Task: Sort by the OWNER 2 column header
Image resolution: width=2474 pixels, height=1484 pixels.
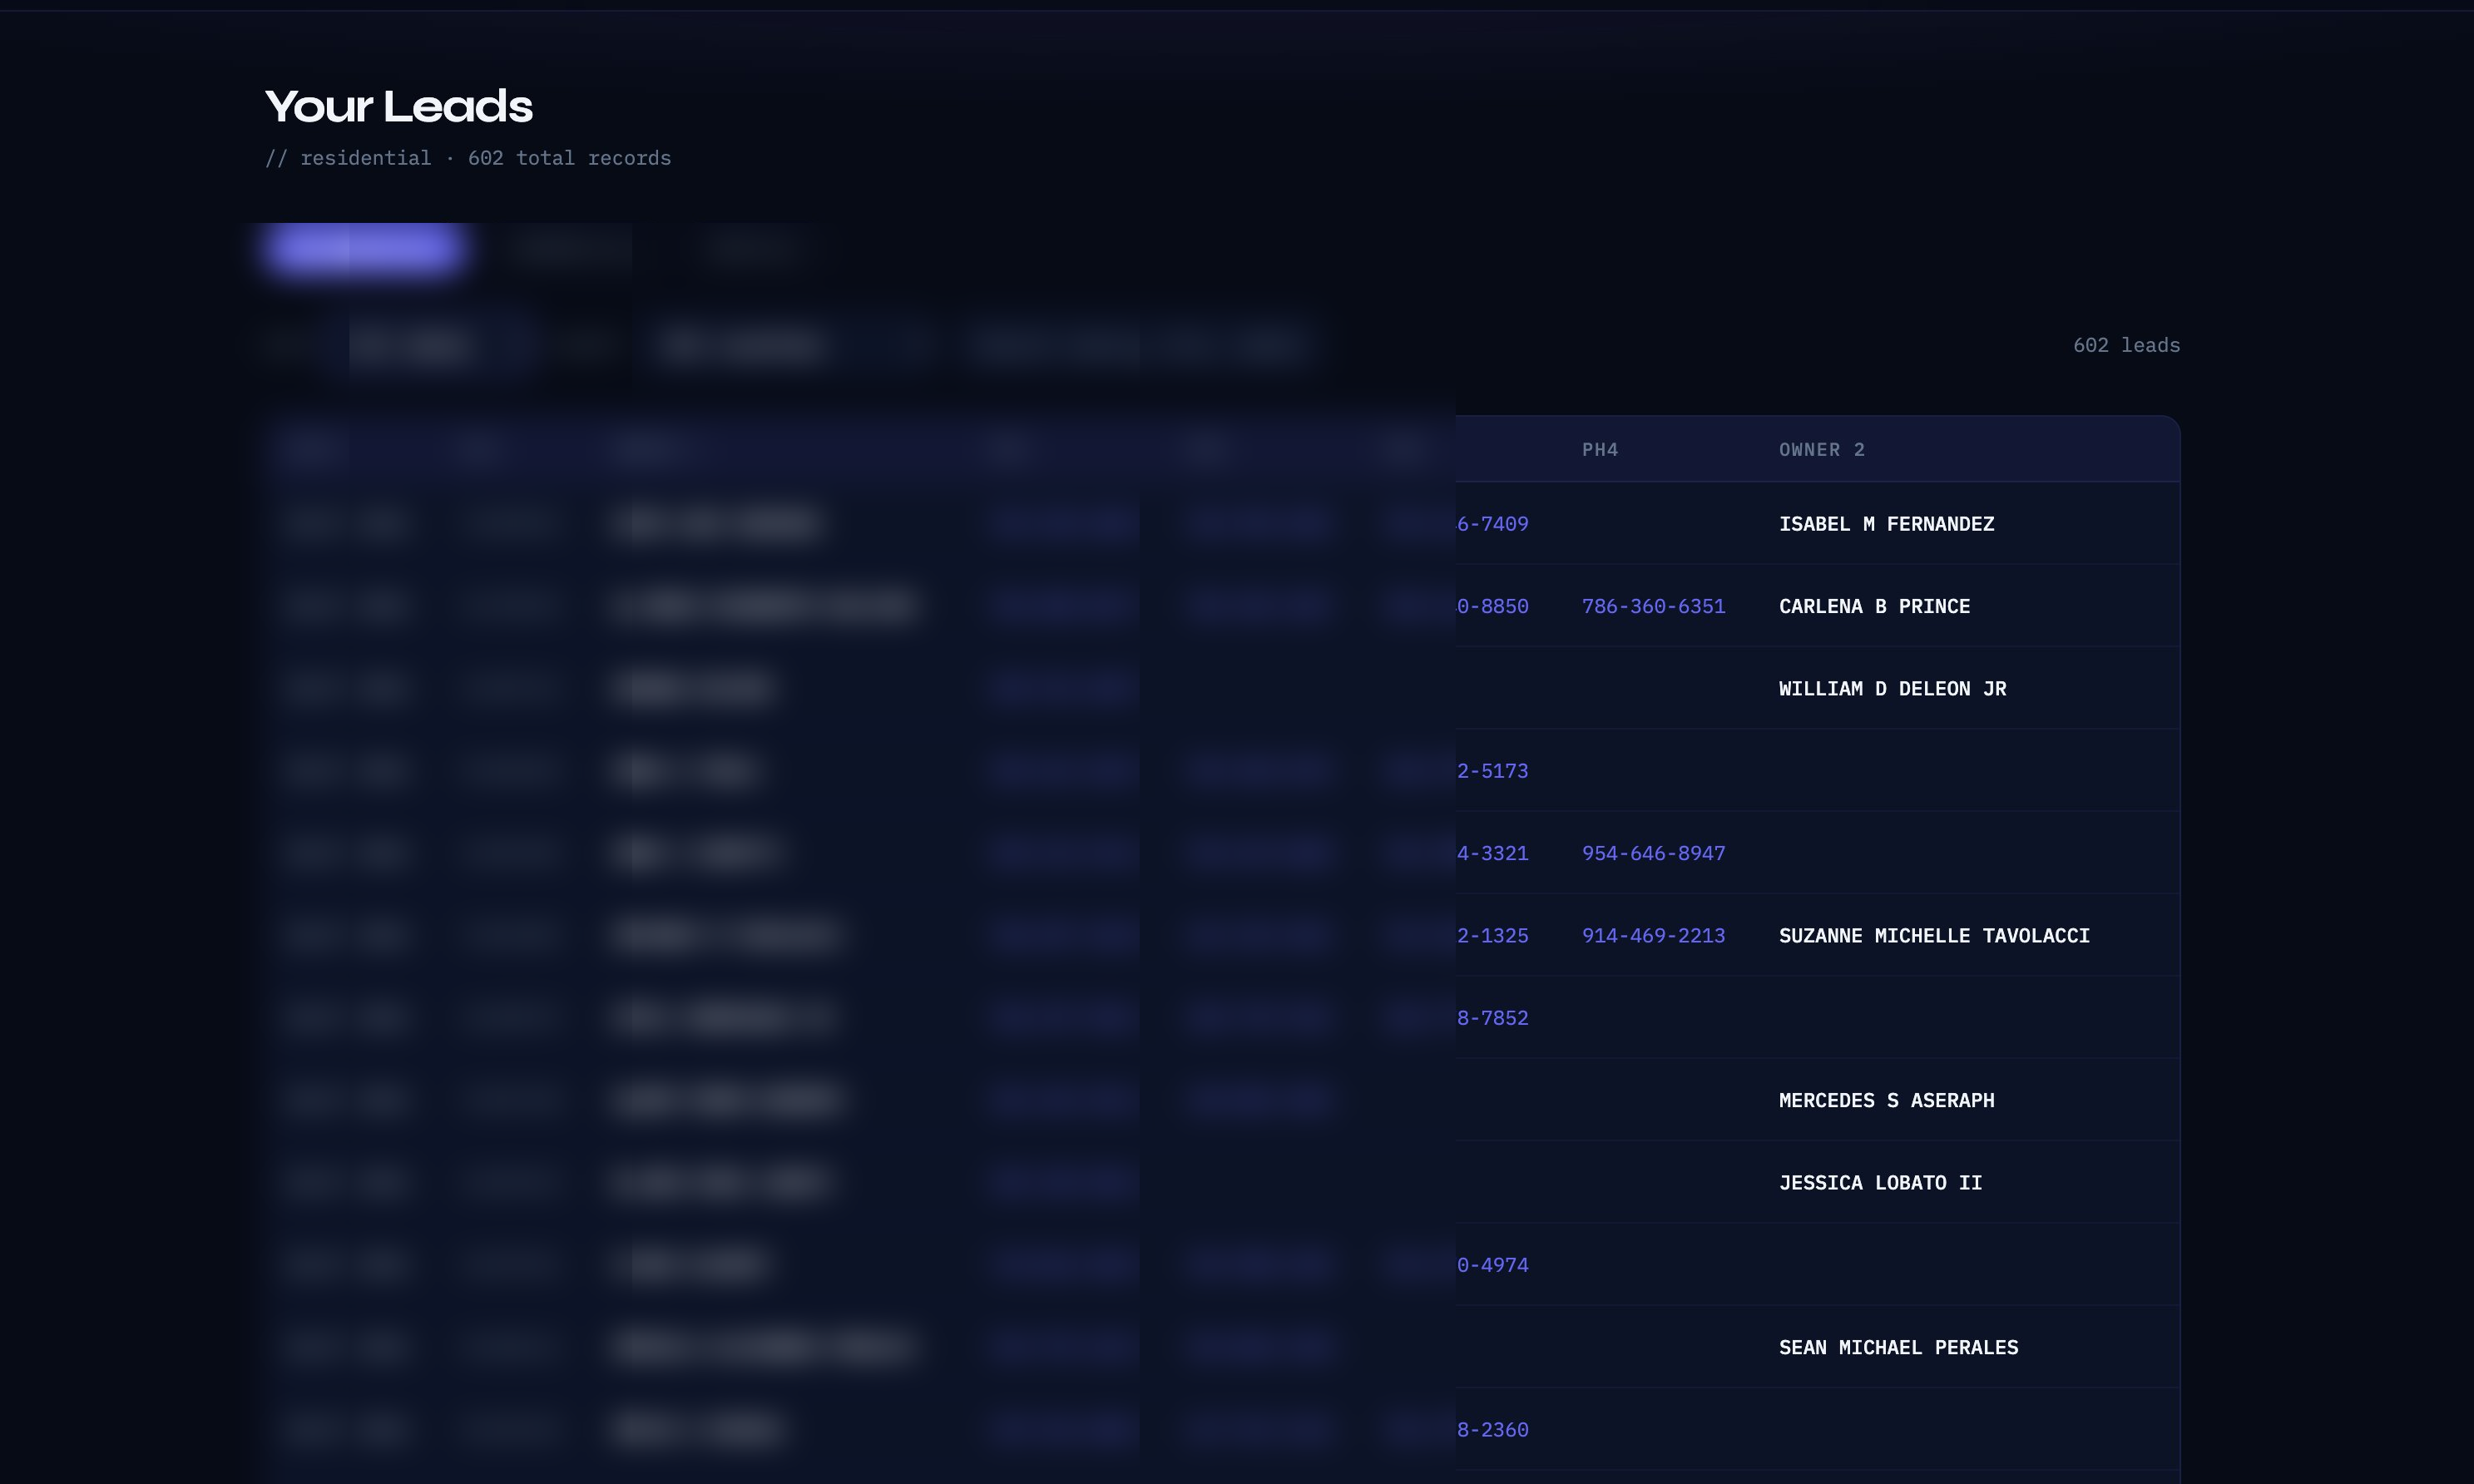Action: coord(1821,449)
